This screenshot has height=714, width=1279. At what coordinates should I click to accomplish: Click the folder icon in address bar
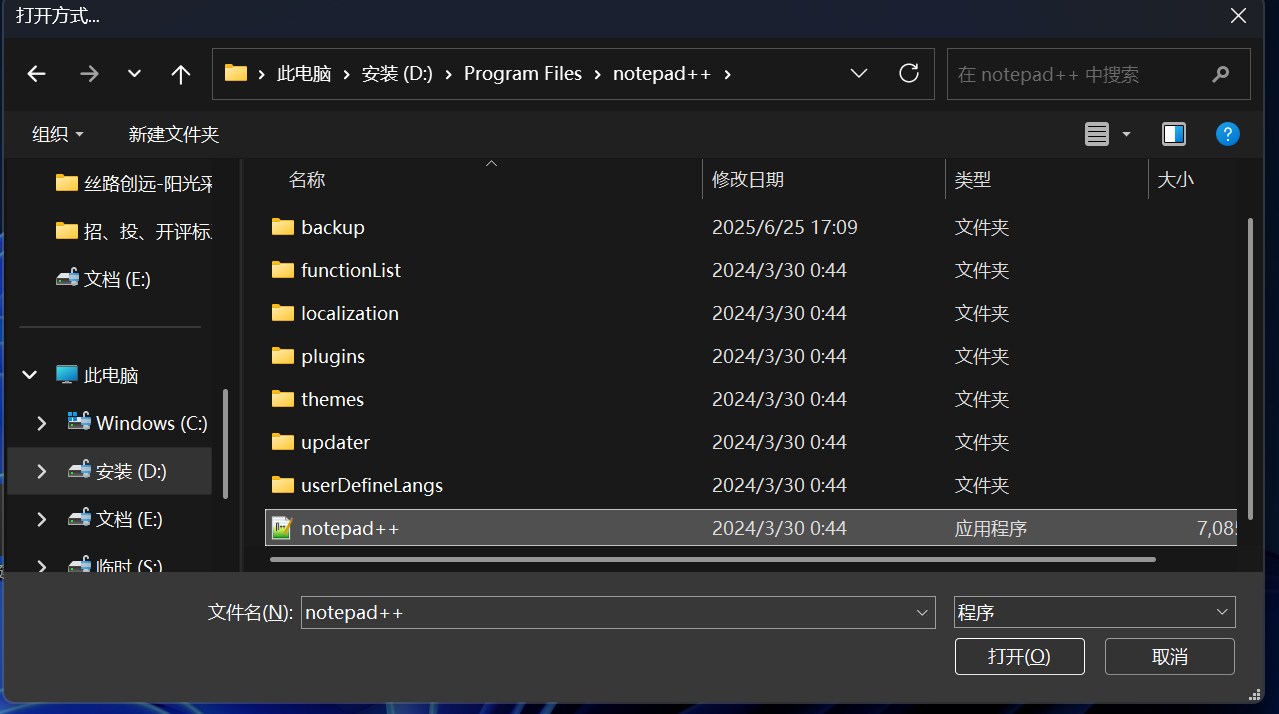[x=236, y=73]
